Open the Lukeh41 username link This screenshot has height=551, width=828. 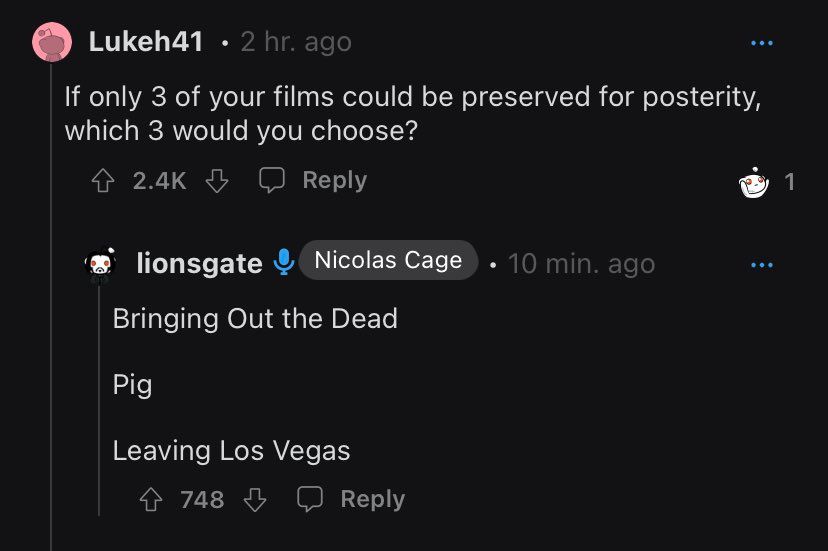pyautogui.click(x=146, y=41)
